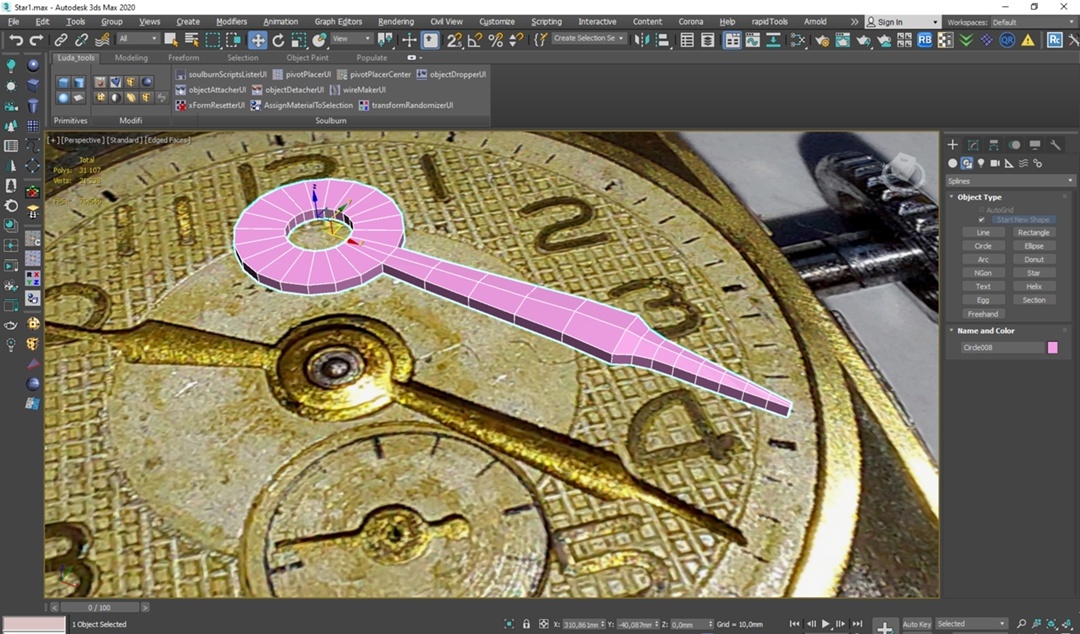Click the NGon spline button
This screenshot has height=634, width=1080.
coord(983,274)
